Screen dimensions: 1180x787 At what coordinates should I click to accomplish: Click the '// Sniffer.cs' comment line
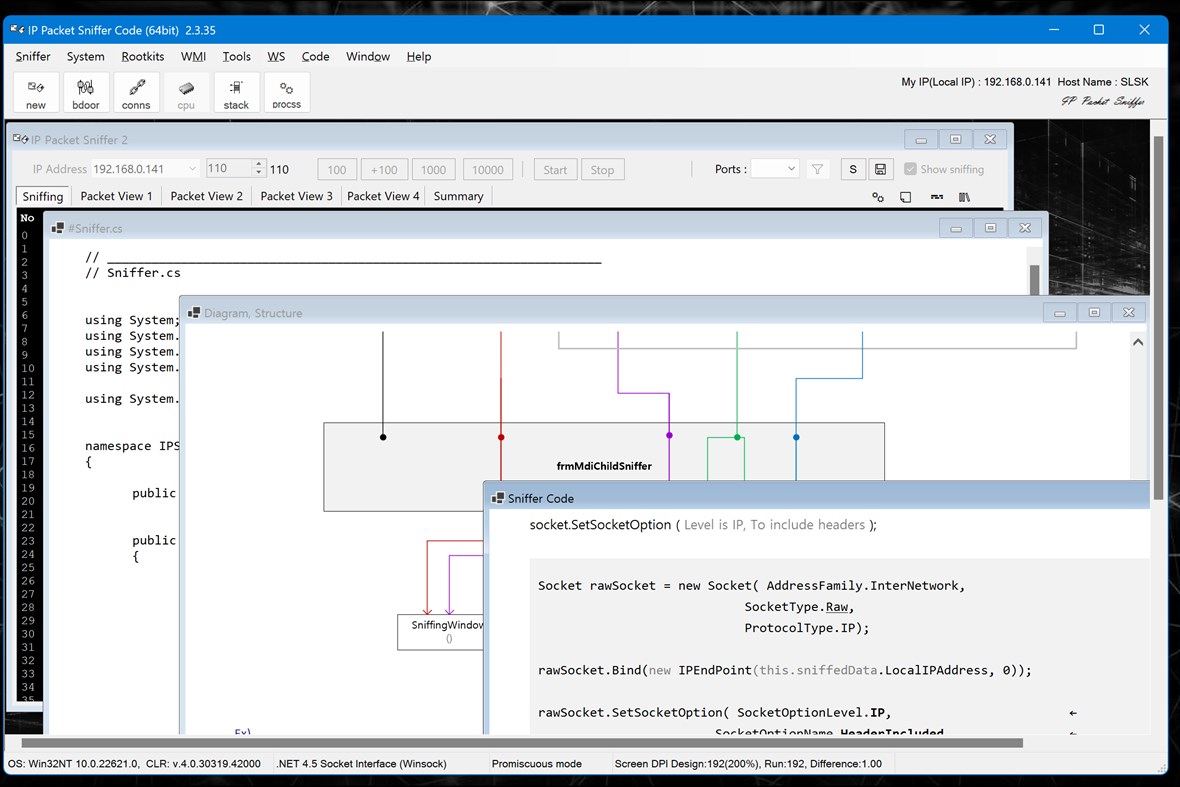click(x=133, y=272)
